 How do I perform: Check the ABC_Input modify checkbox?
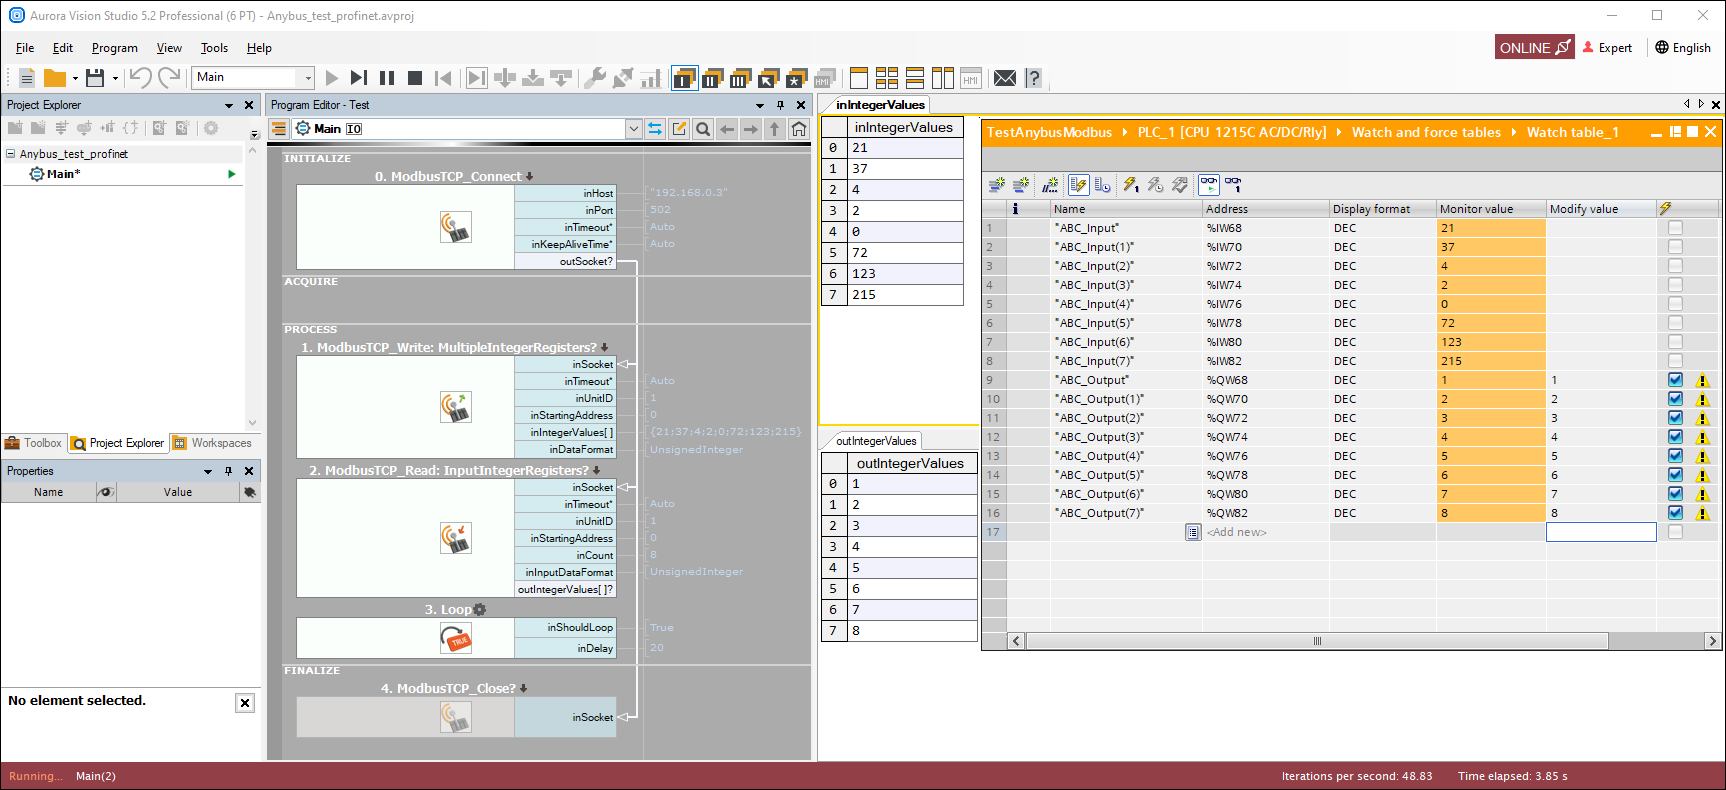1675,228
